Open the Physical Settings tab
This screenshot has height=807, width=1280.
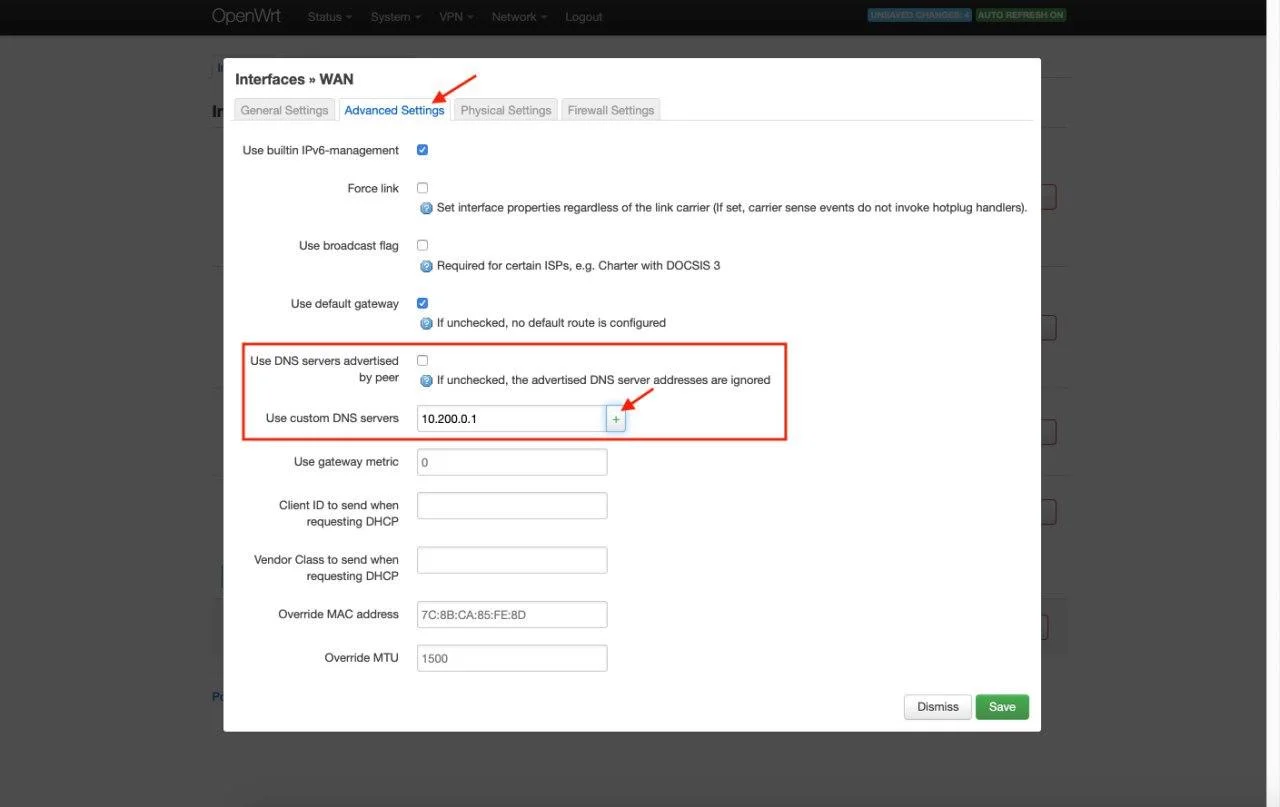pos(505,110)
